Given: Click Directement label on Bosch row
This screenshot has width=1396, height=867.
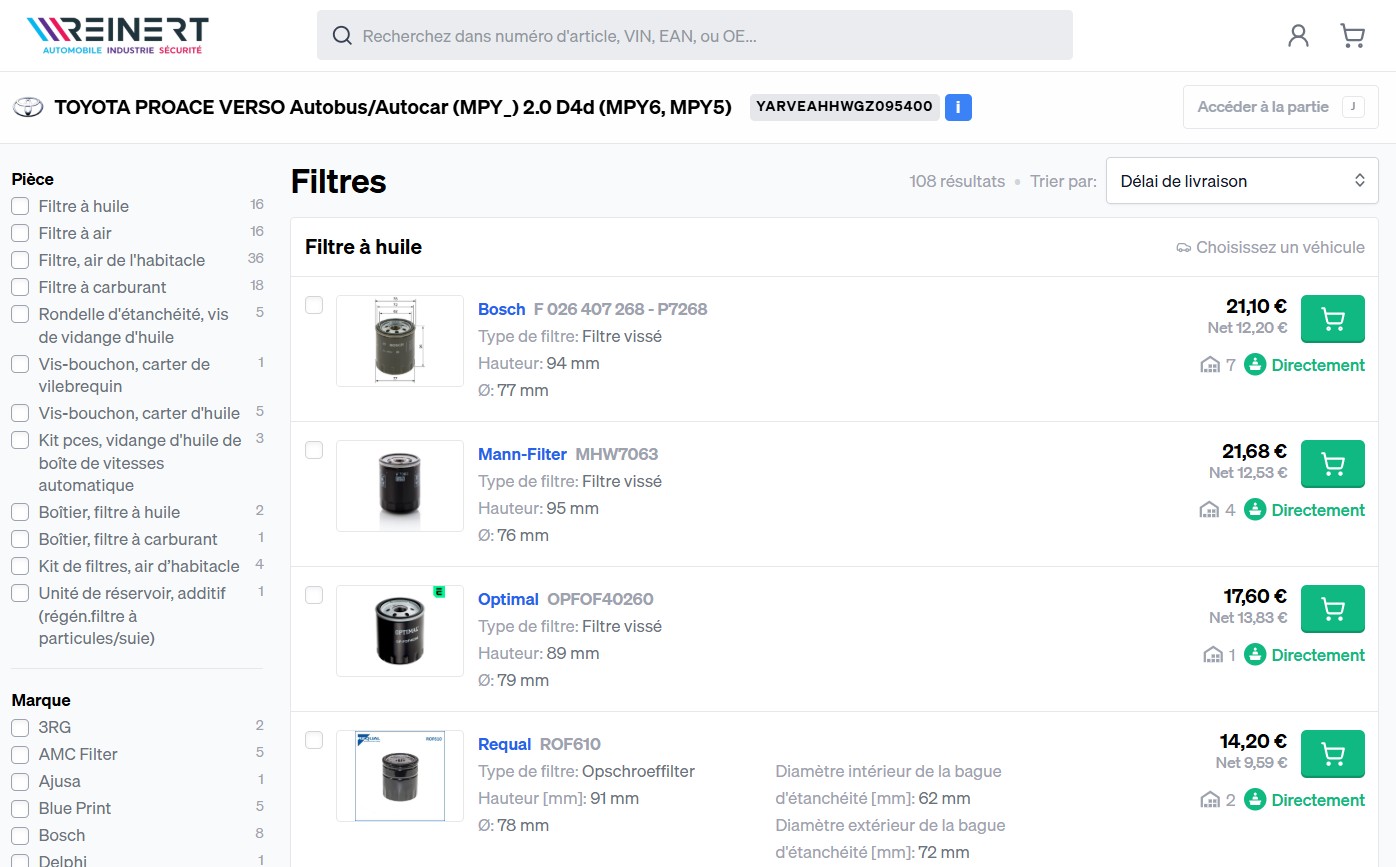Looking at the screenshot, I should click(x=1318, y=365).
